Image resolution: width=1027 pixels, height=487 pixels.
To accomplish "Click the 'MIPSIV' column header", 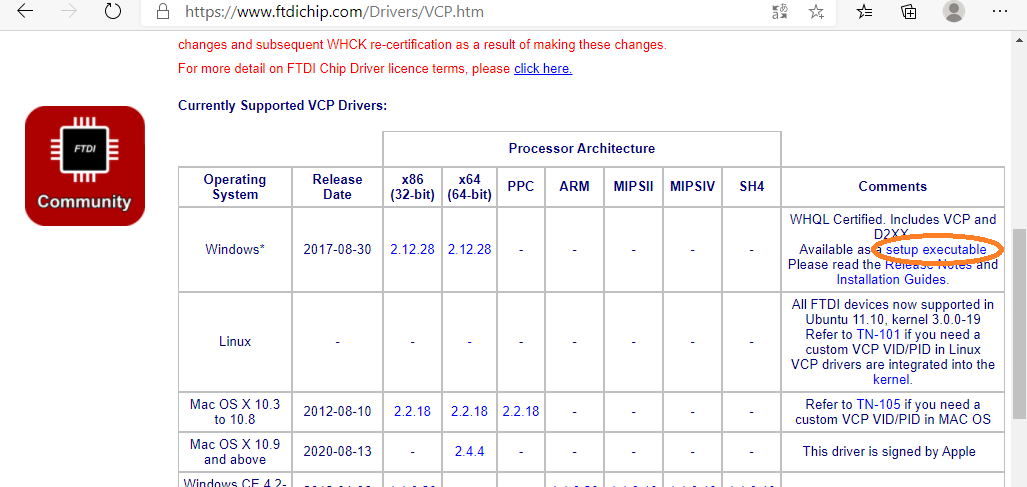I will pyautogui.click(x=692, y=187).
